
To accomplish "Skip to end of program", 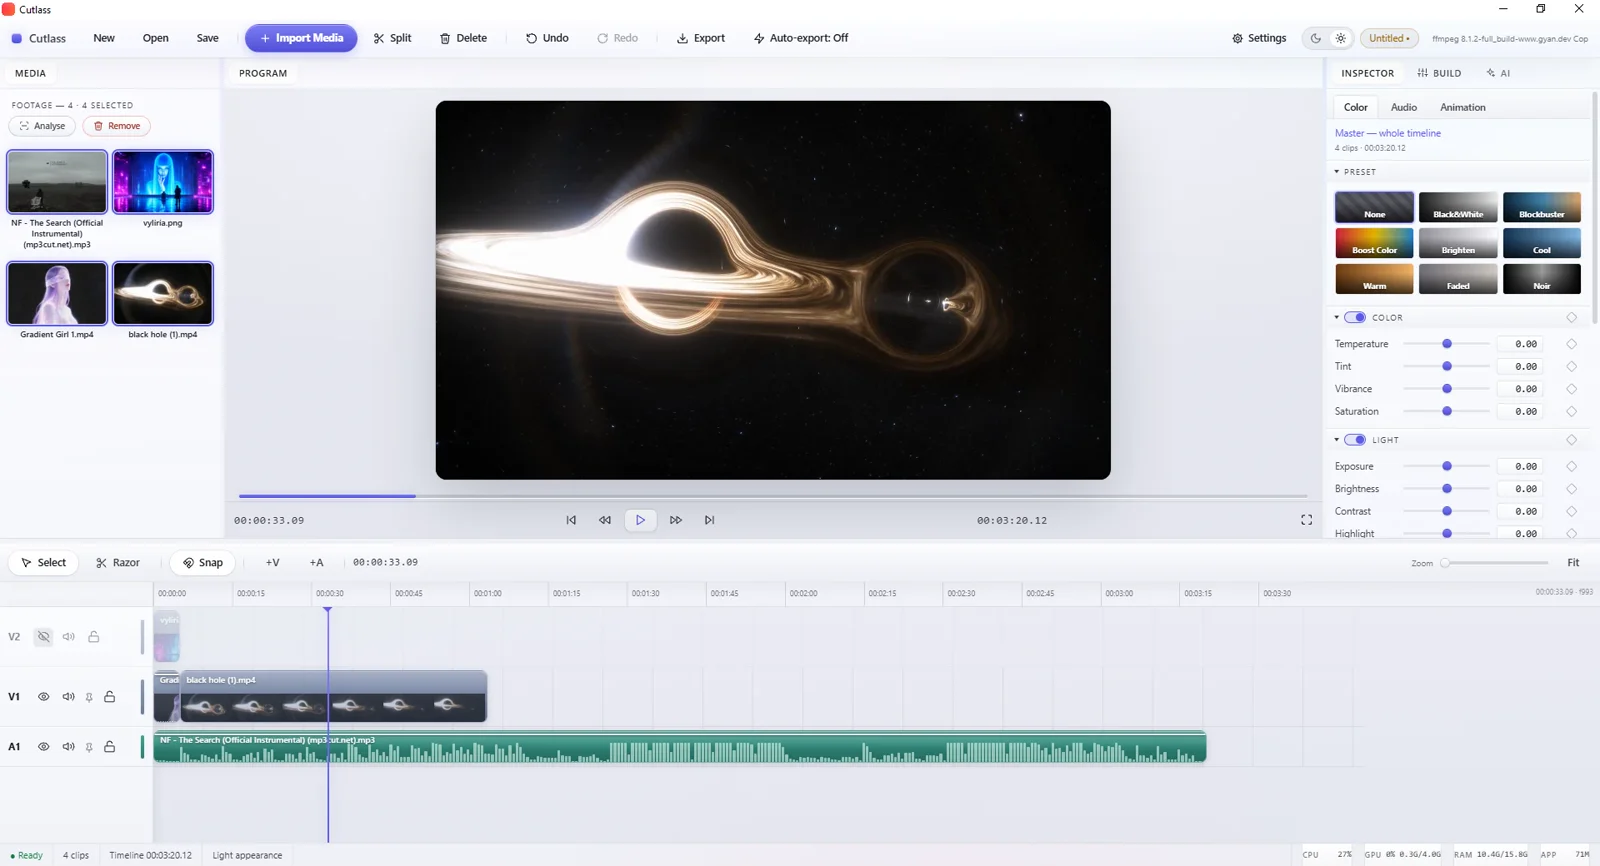I will coord(709,520).
